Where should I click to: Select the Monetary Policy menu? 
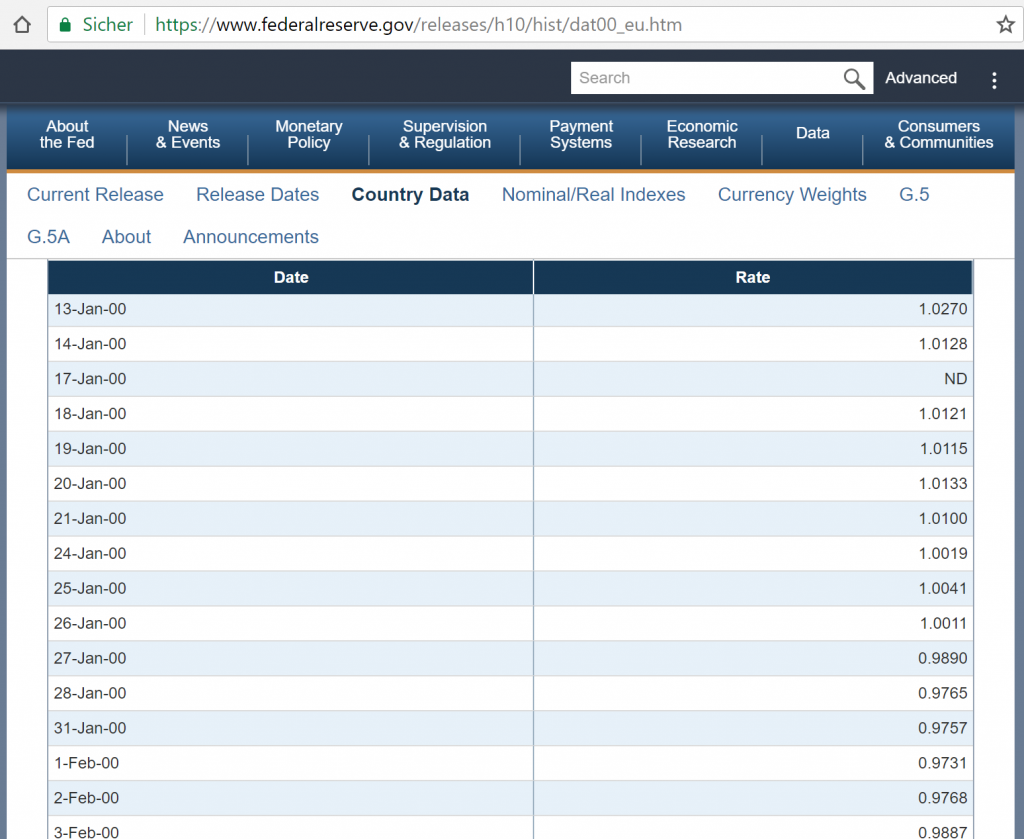click(x=309, y=134)
